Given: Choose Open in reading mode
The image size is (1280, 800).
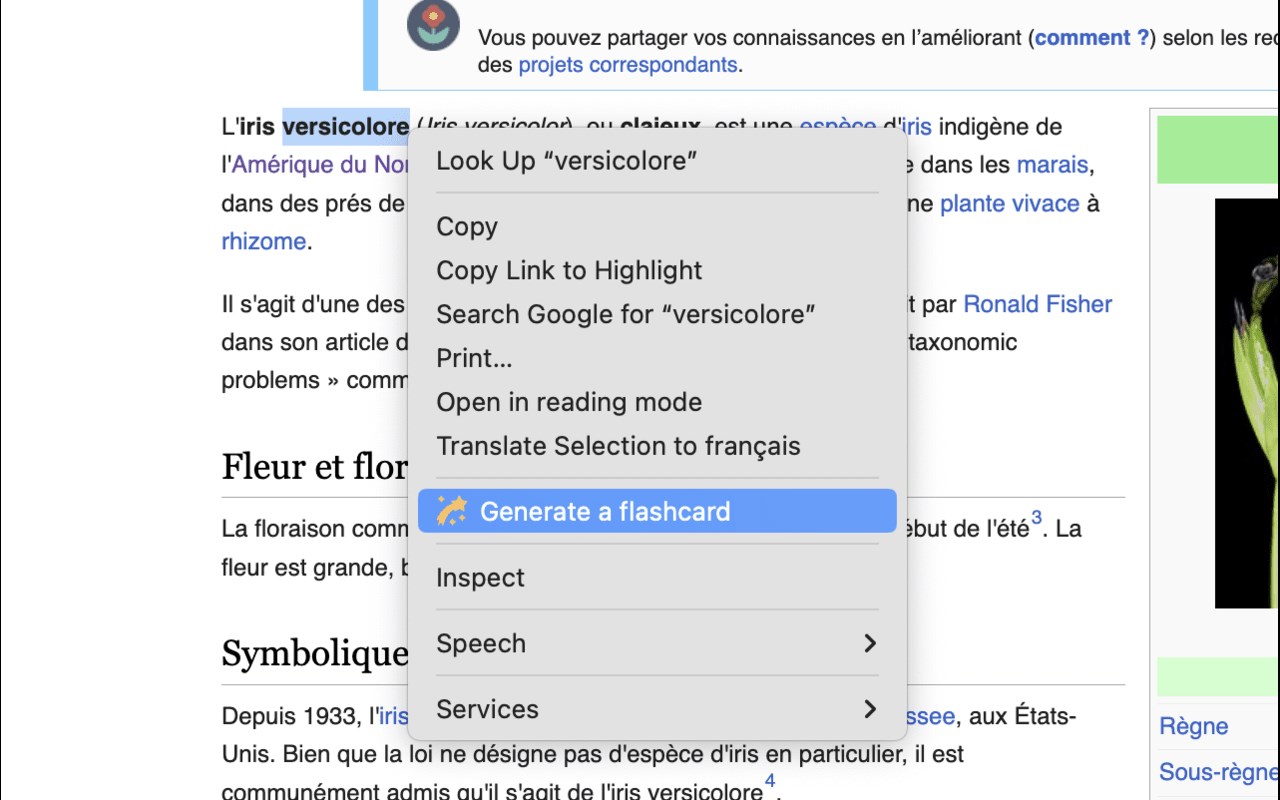Looking at the screenshot, I should [569, 402].
